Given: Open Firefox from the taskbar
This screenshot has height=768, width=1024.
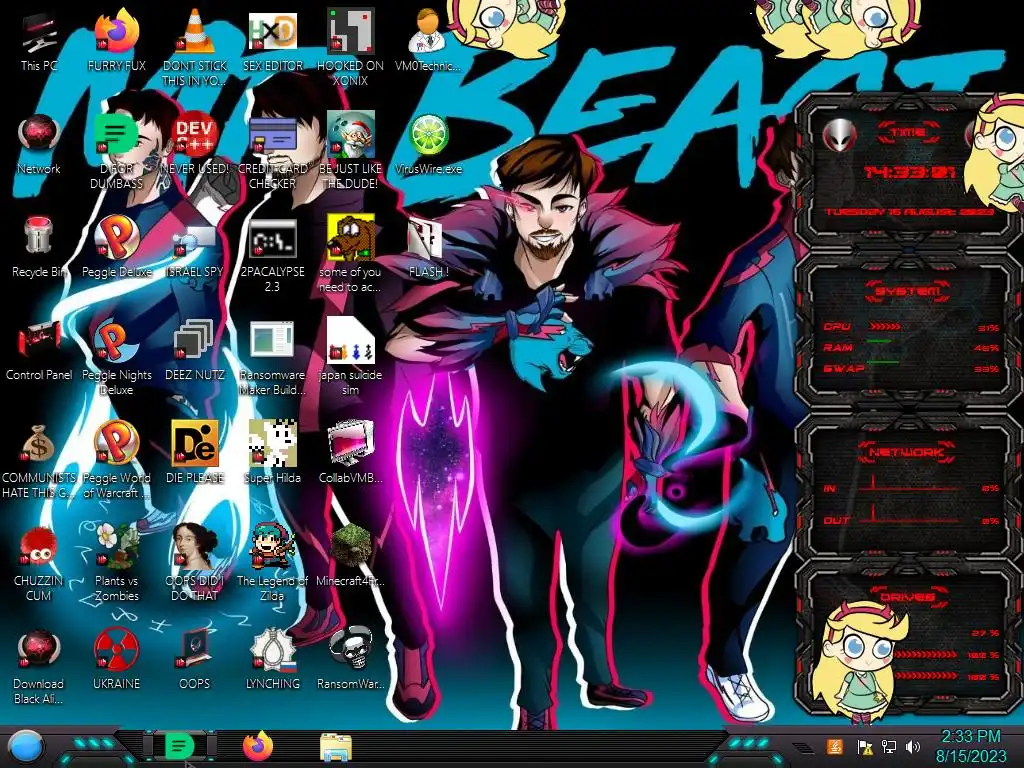Looking at the screenshot, I should click(258, 746).
